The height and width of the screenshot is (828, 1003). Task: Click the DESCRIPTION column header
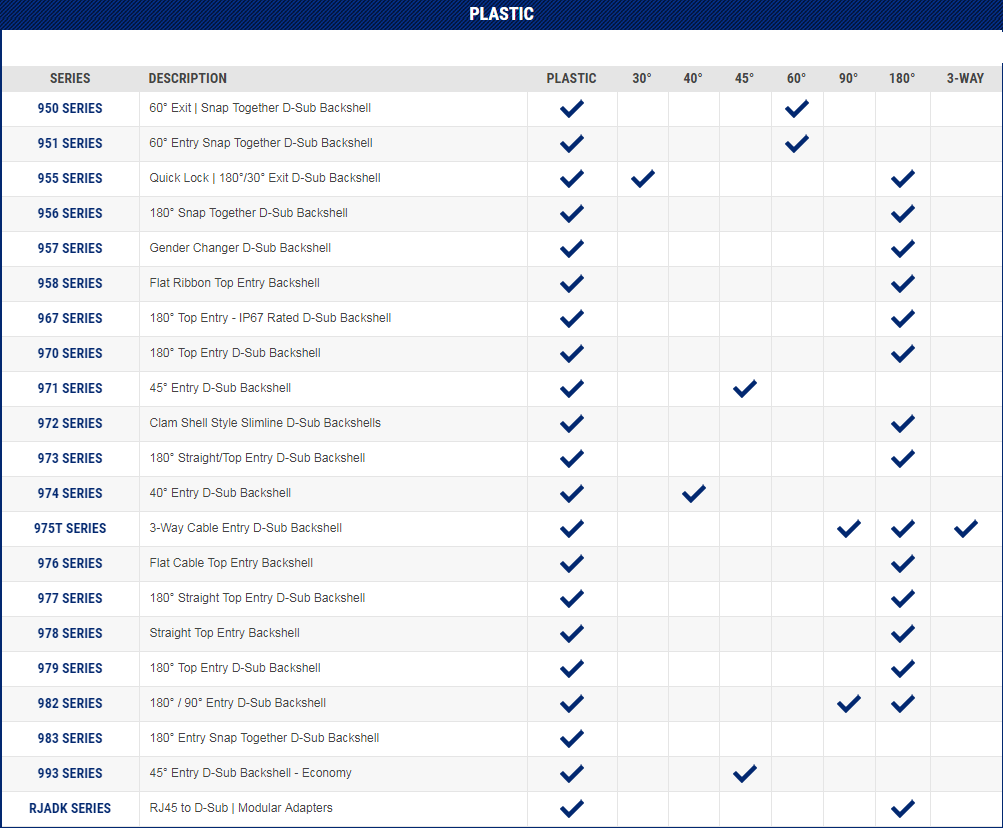[x=187, y=78]
